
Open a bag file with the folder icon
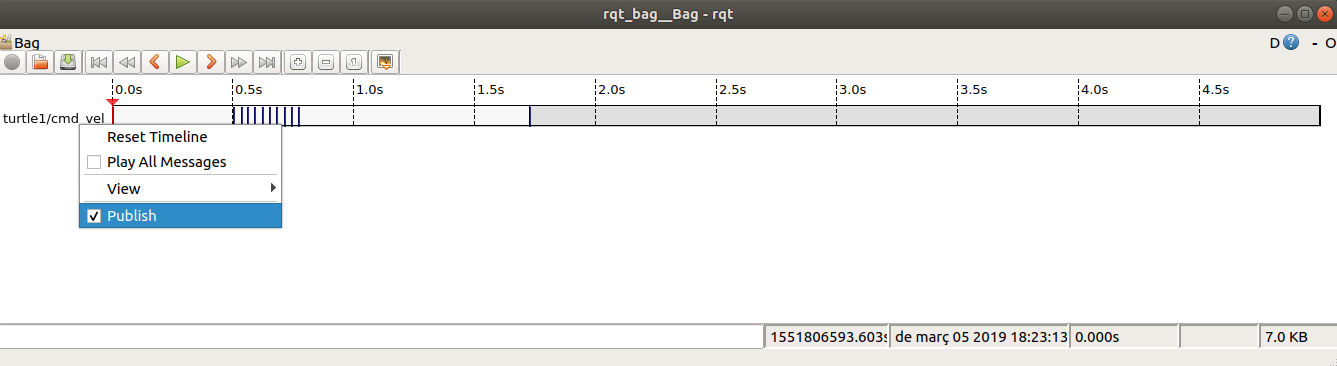40,62
